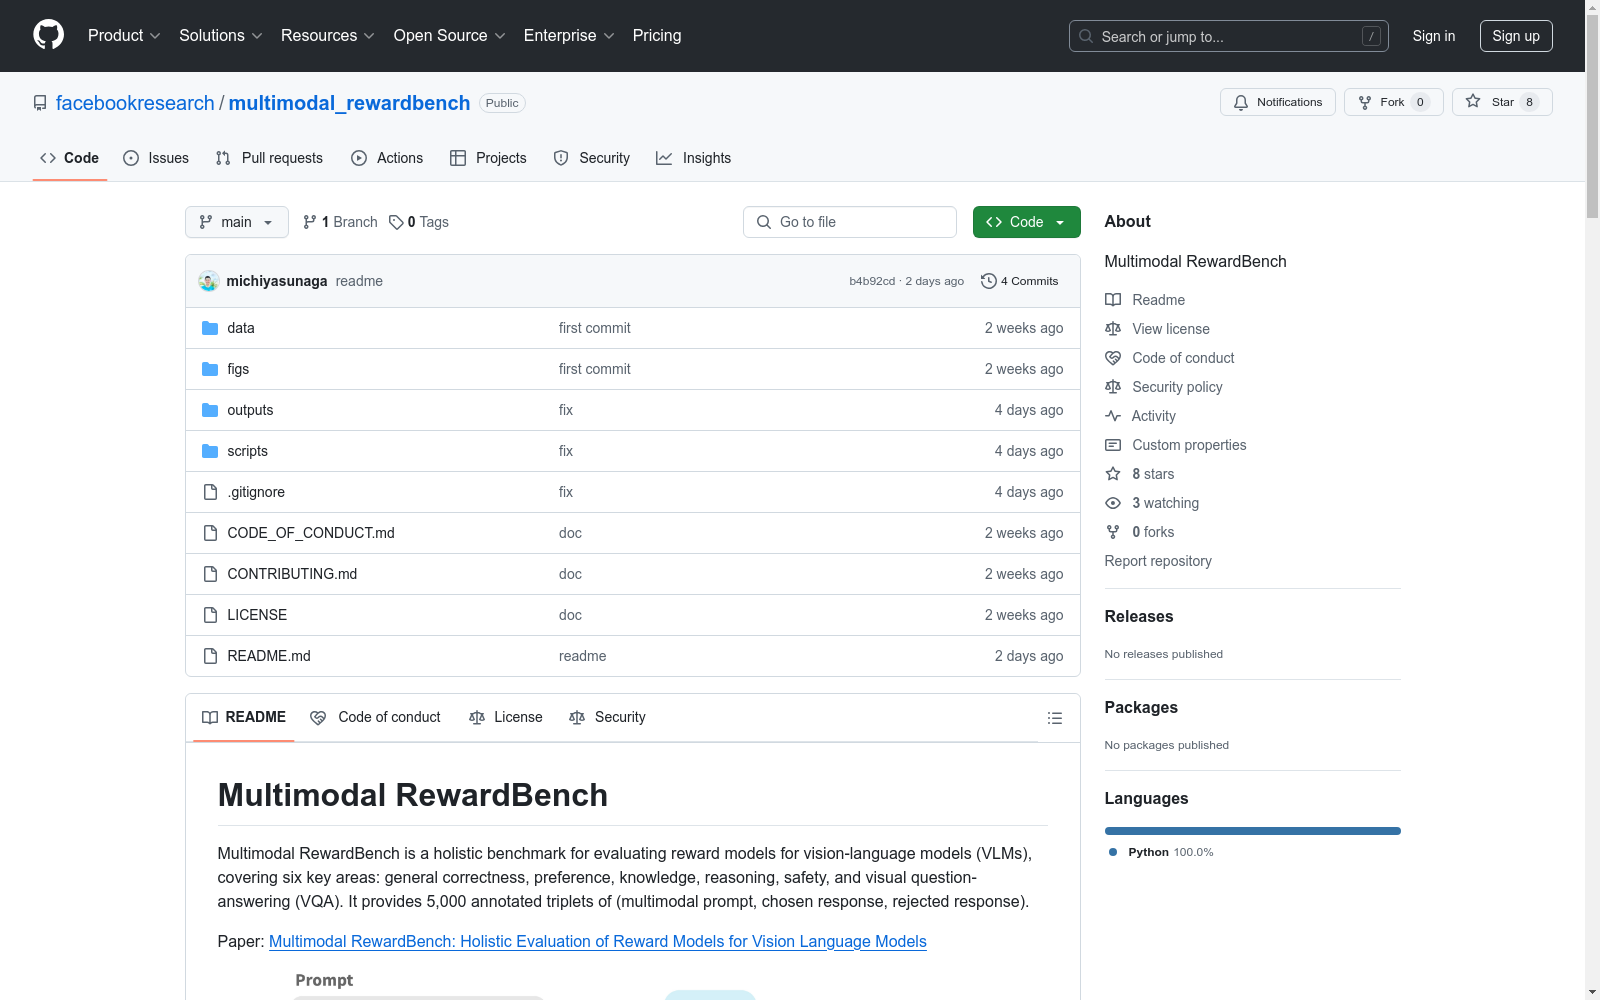Open the 'first commit' message for data
The width and height of the screenshot is (1600, 1000).
click(x=595, y=328)
